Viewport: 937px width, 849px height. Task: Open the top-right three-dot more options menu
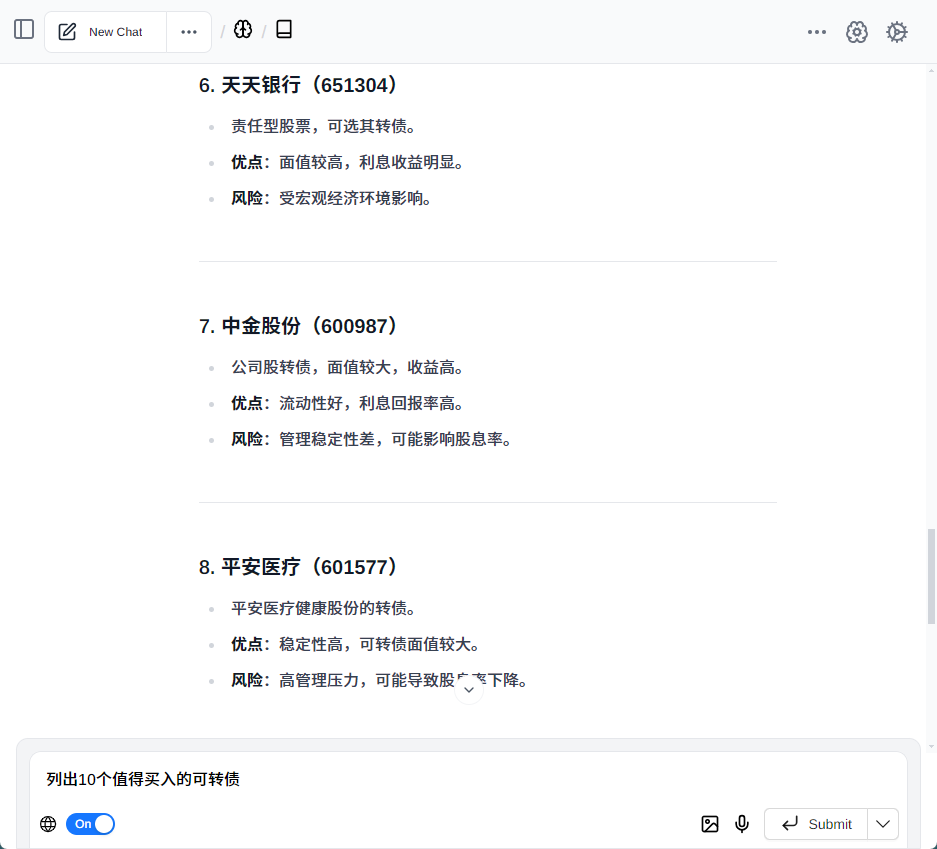point(816,32)
